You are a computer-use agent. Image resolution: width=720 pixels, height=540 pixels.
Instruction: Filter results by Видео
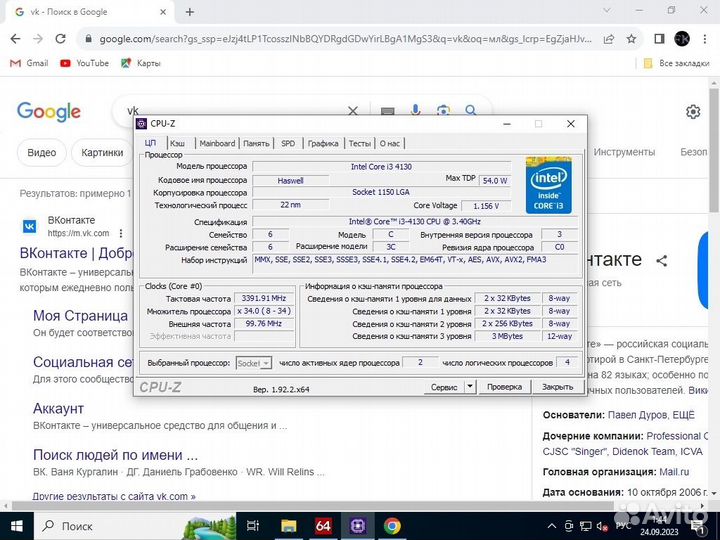point(42,152)
